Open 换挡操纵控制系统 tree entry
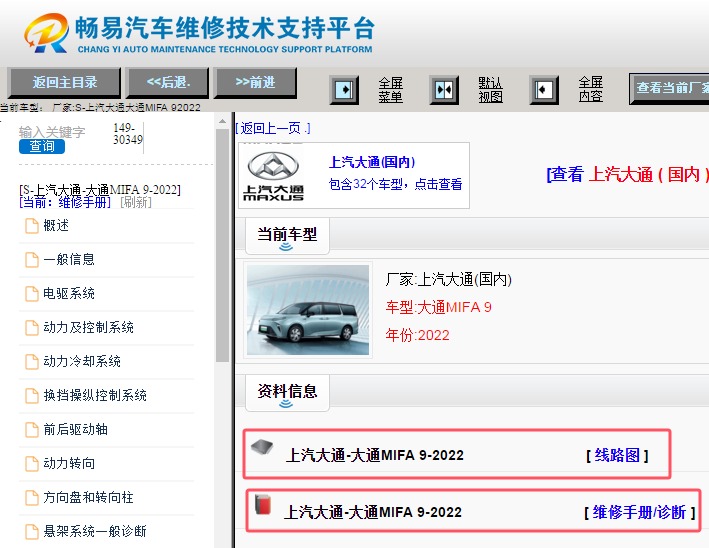Image resolution: width=709 pixels, height=548 pixels. [95, 395]
